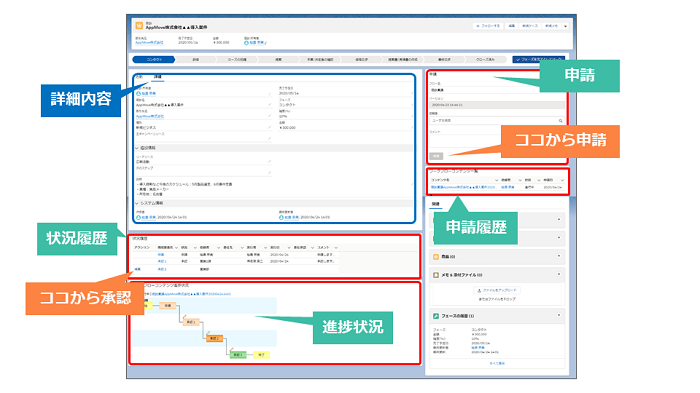Click the フロー名 field in application panel

point(496,90)
